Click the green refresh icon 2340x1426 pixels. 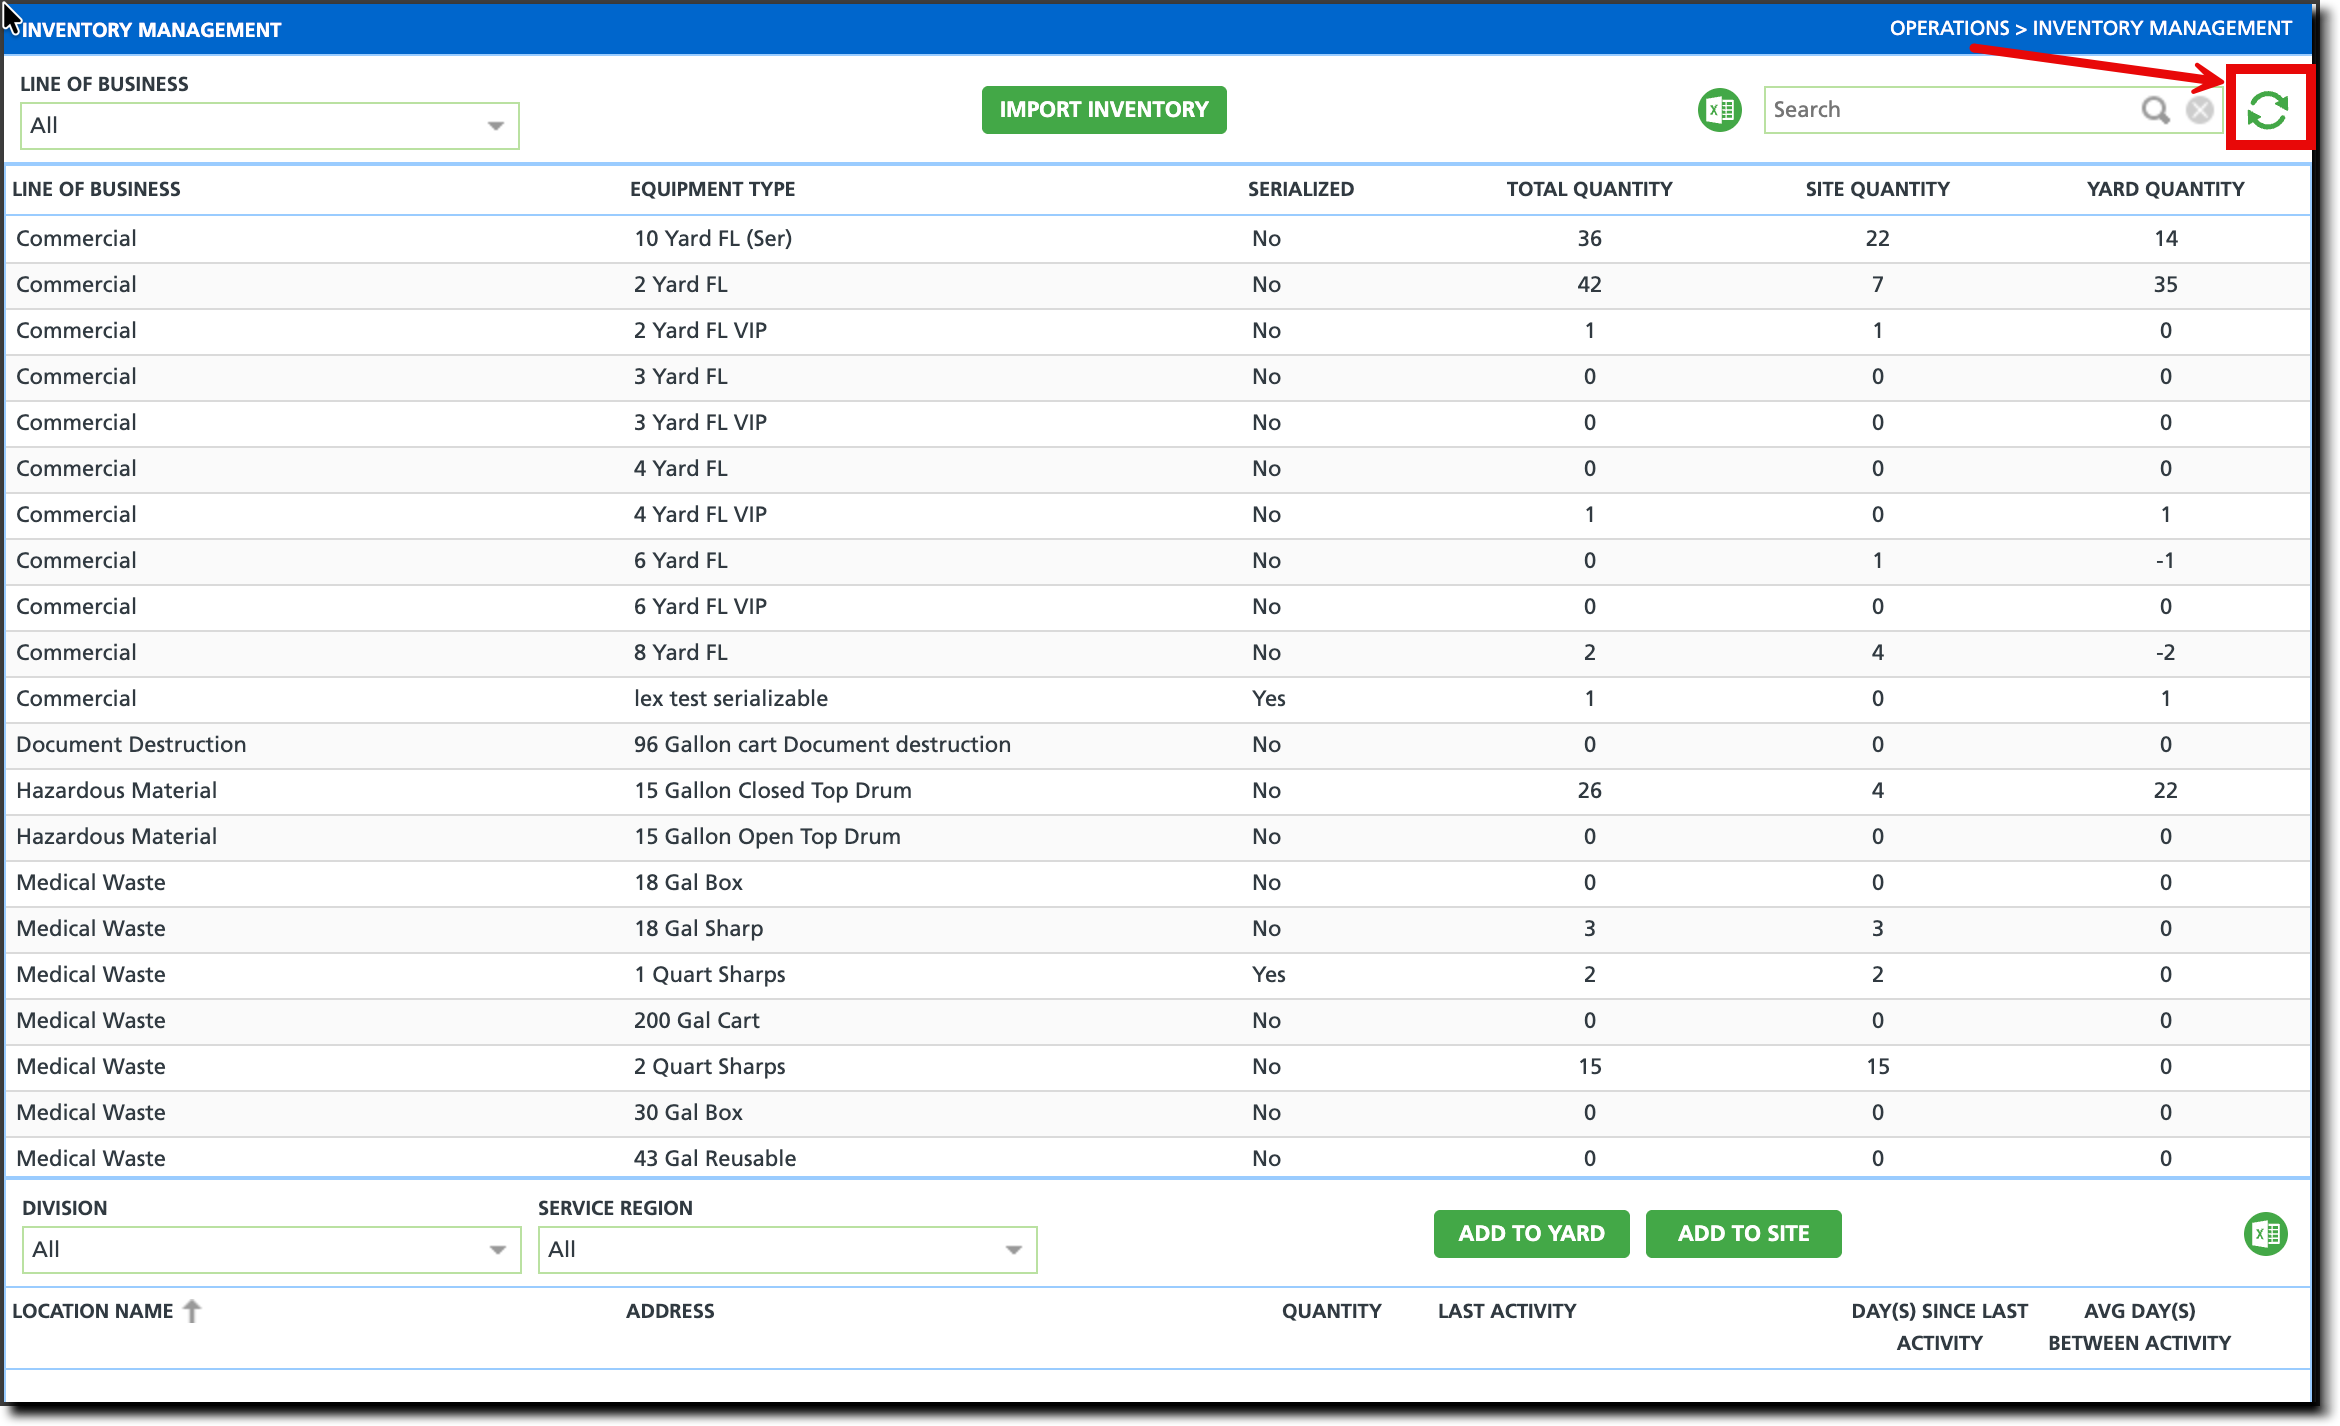click(x=2267, y=110)
